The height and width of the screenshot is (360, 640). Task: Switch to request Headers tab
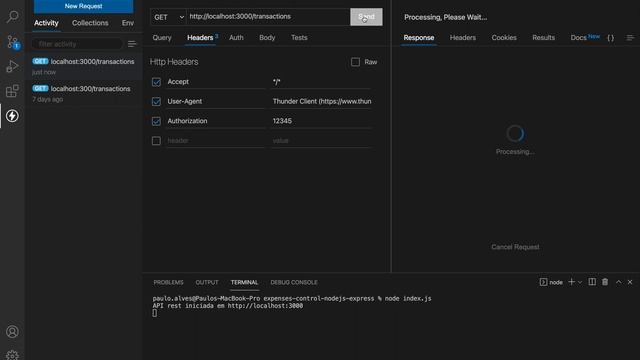pyautogui.click(x=200, y=38)
